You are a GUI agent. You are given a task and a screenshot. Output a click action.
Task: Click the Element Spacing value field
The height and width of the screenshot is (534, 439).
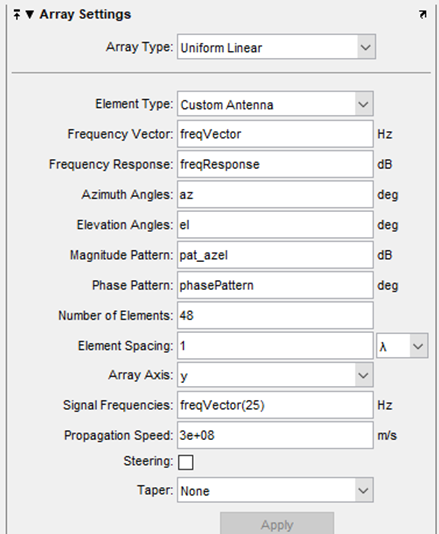click(x=275, y=346)
